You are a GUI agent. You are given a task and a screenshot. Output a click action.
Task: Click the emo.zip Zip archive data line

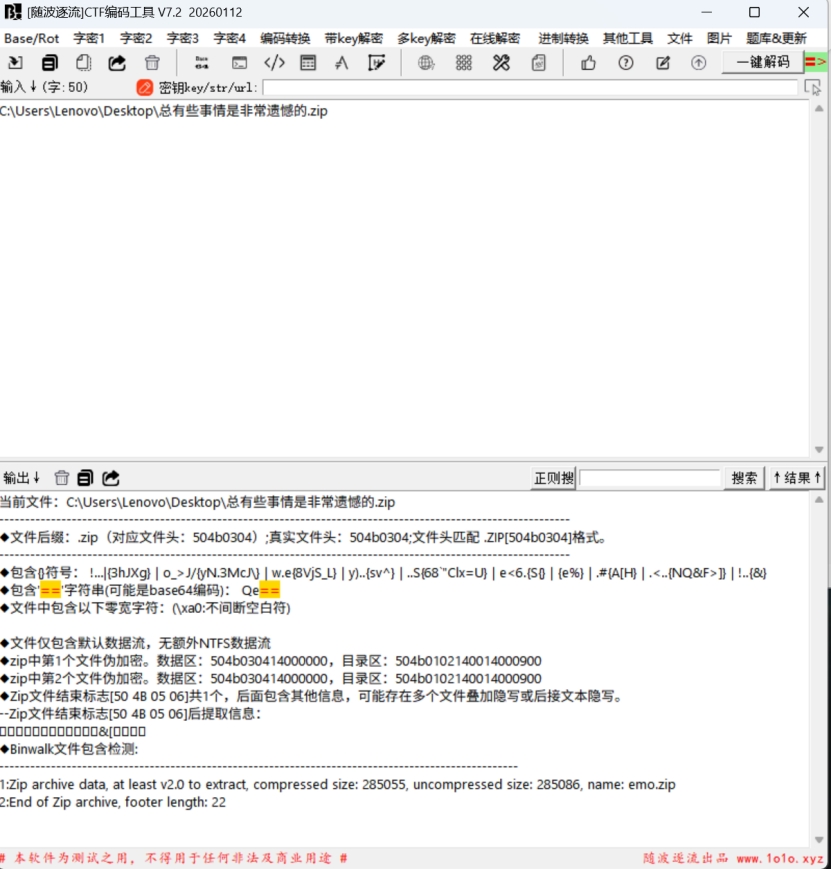click(338, 785)
